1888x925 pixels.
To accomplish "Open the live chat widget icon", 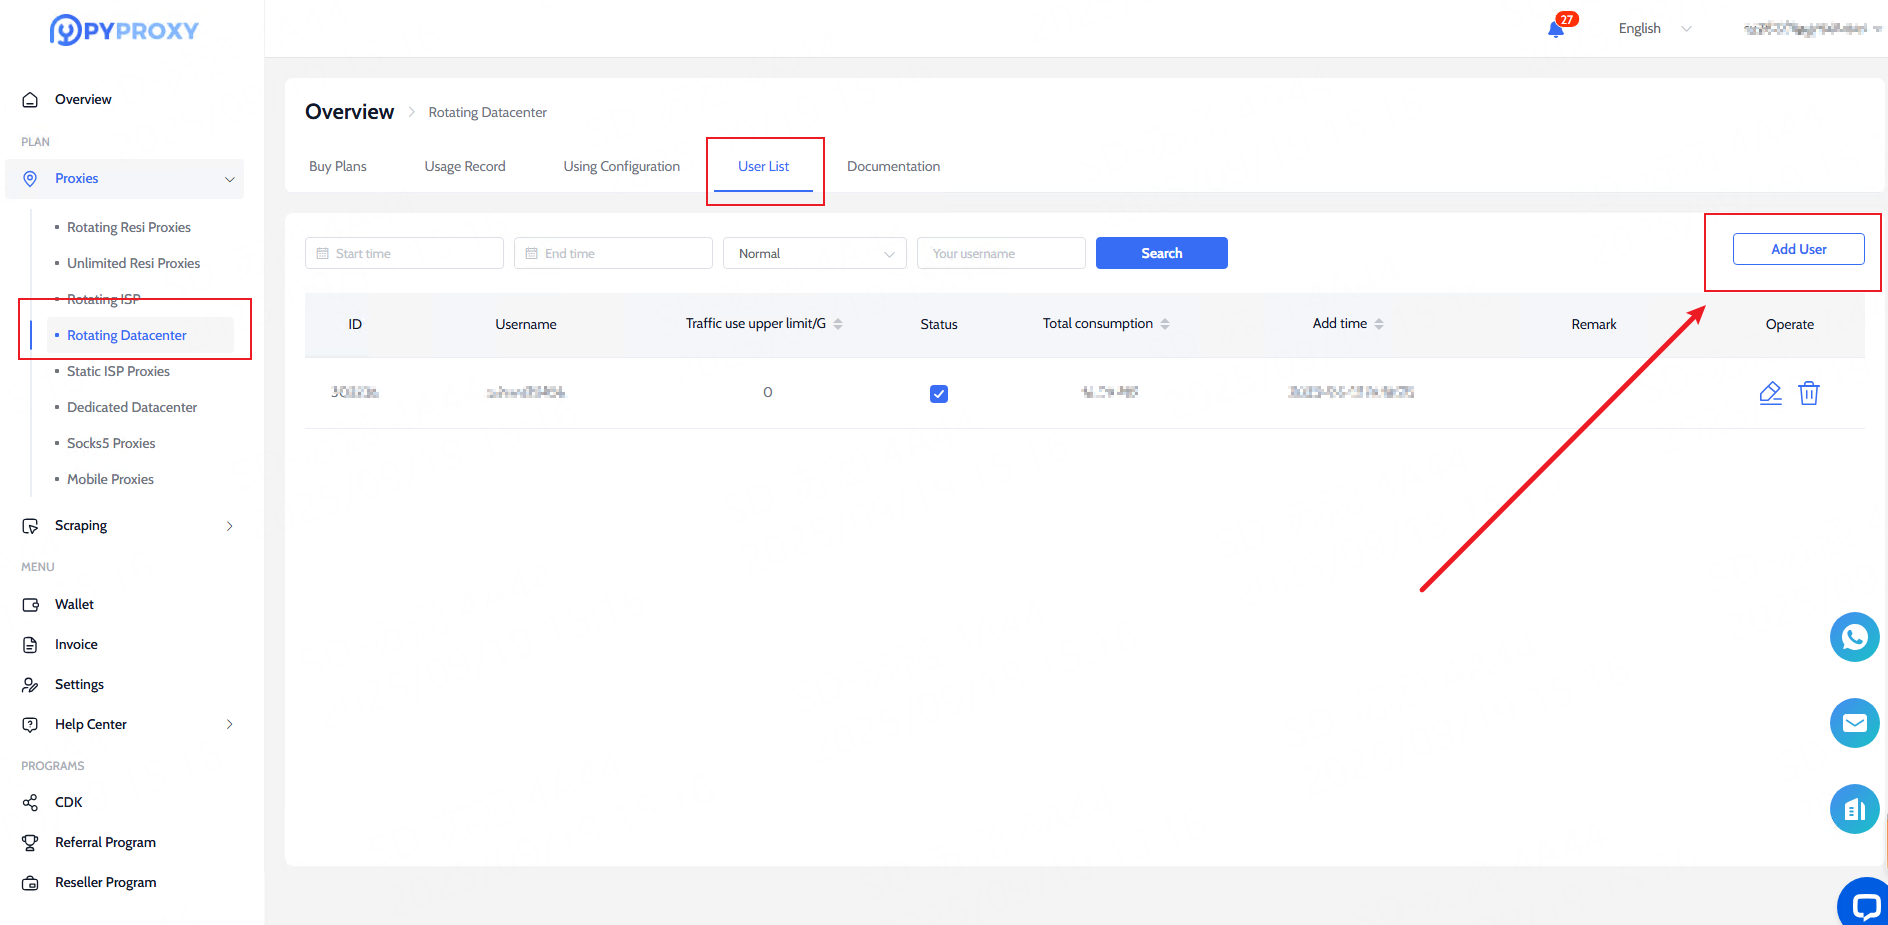I will (x=1864, y=904).
